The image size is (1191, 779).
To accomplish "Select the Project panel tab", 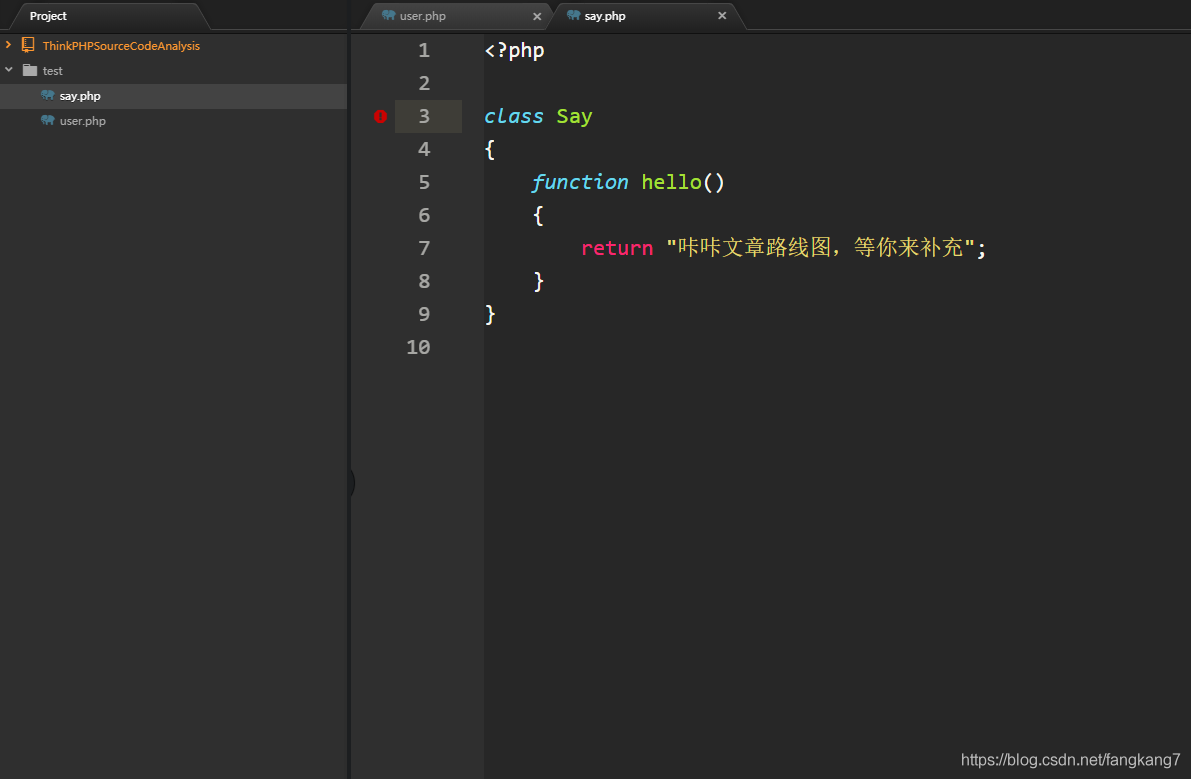I will coord(48,16).
